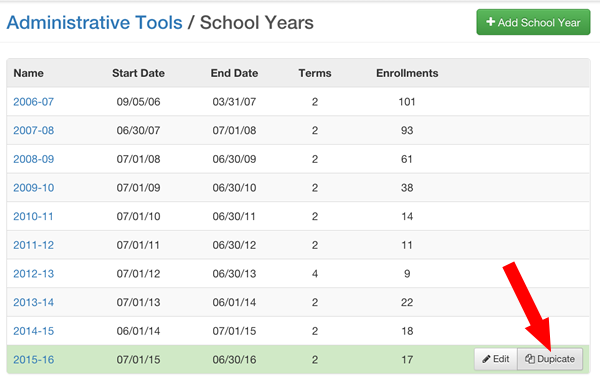Click the Edit button for 2015-16

496,359
